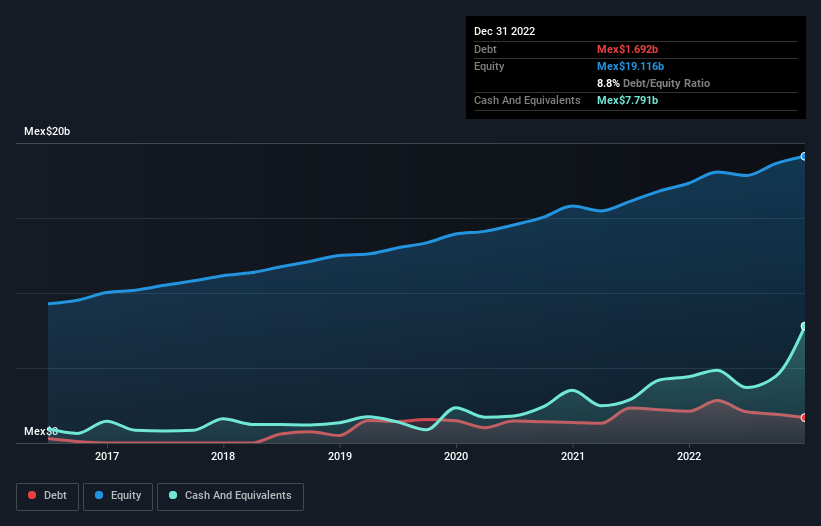Toggle the Equity series legend button
This screenshot has width=821, height=526.
[x=118, y=496]
